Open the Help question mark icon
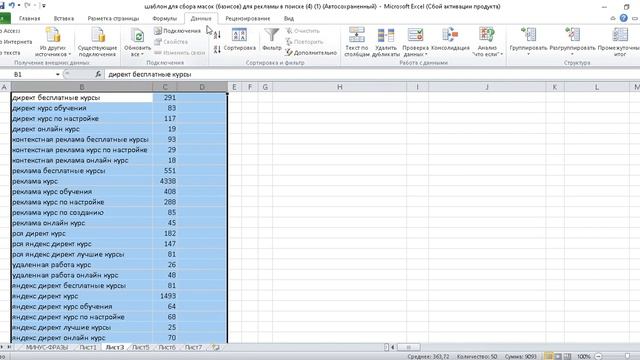Viewport: 640px width, 360px height. [x=624, y=18]
